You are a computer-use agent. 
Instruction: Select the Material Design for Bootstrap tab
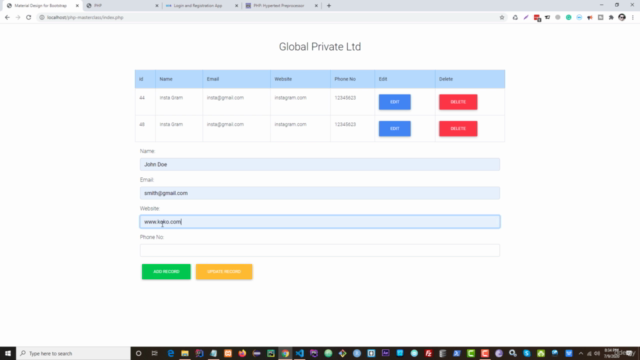click(x=41, y=6)
